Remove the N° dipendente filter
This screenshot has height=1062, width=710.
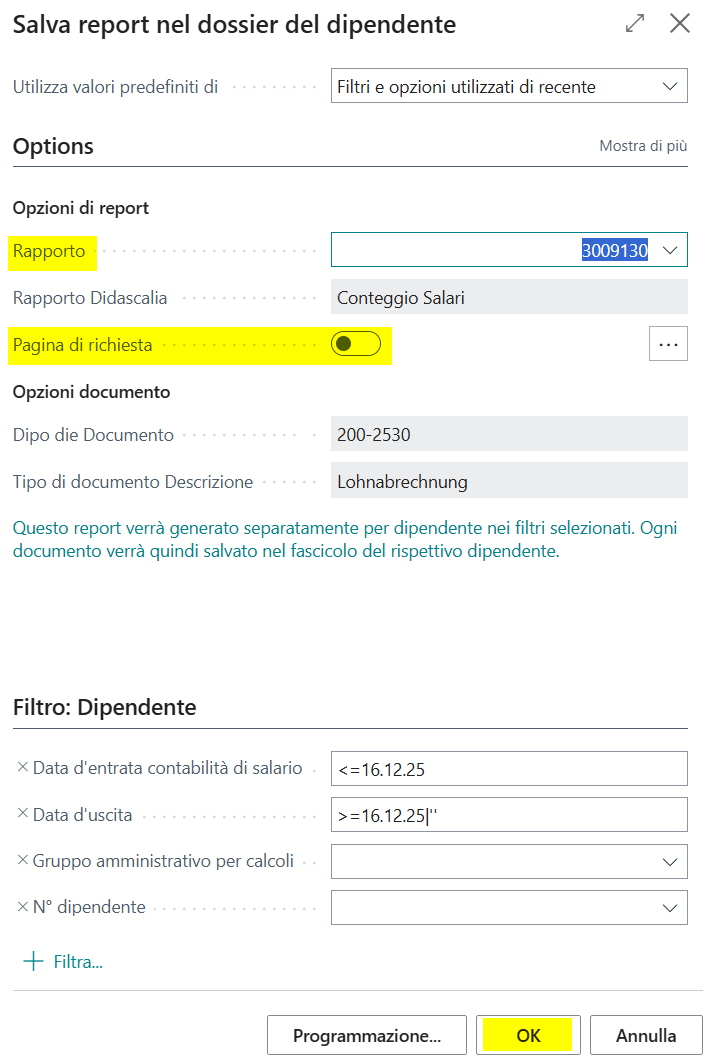point(23,907)
